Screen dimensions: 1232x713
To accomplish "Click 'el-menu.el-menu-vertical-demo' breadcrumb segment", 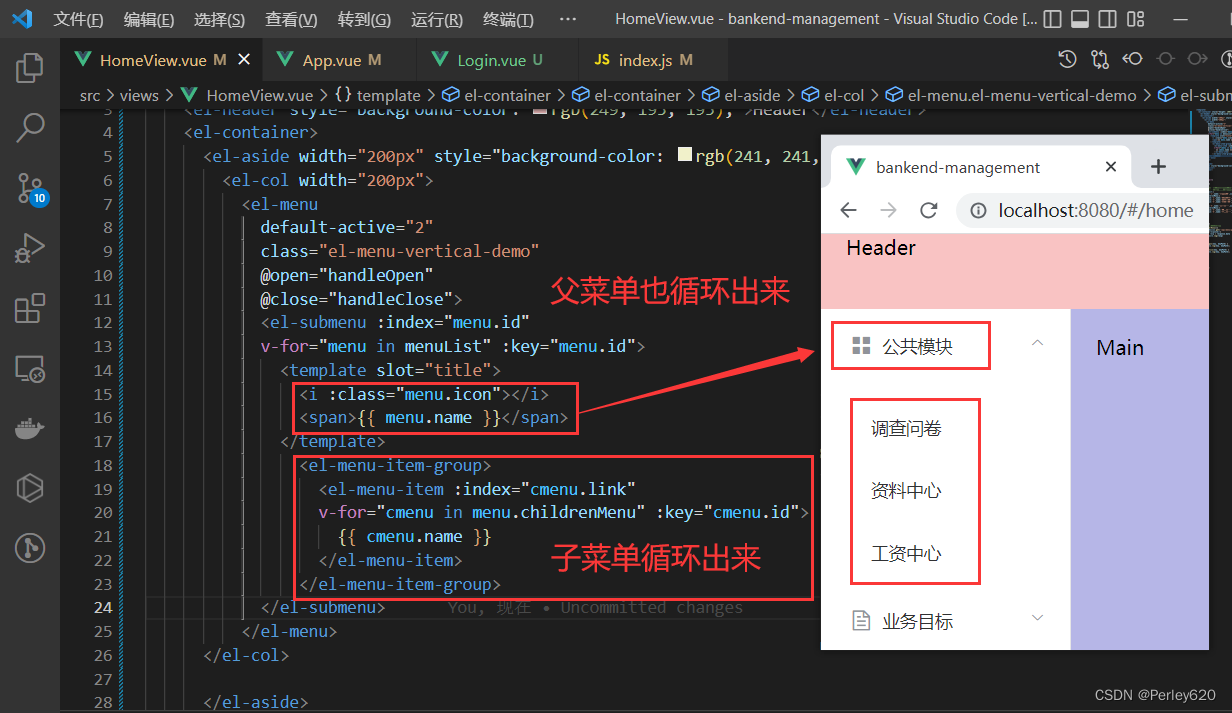I will coord(1022,95).
